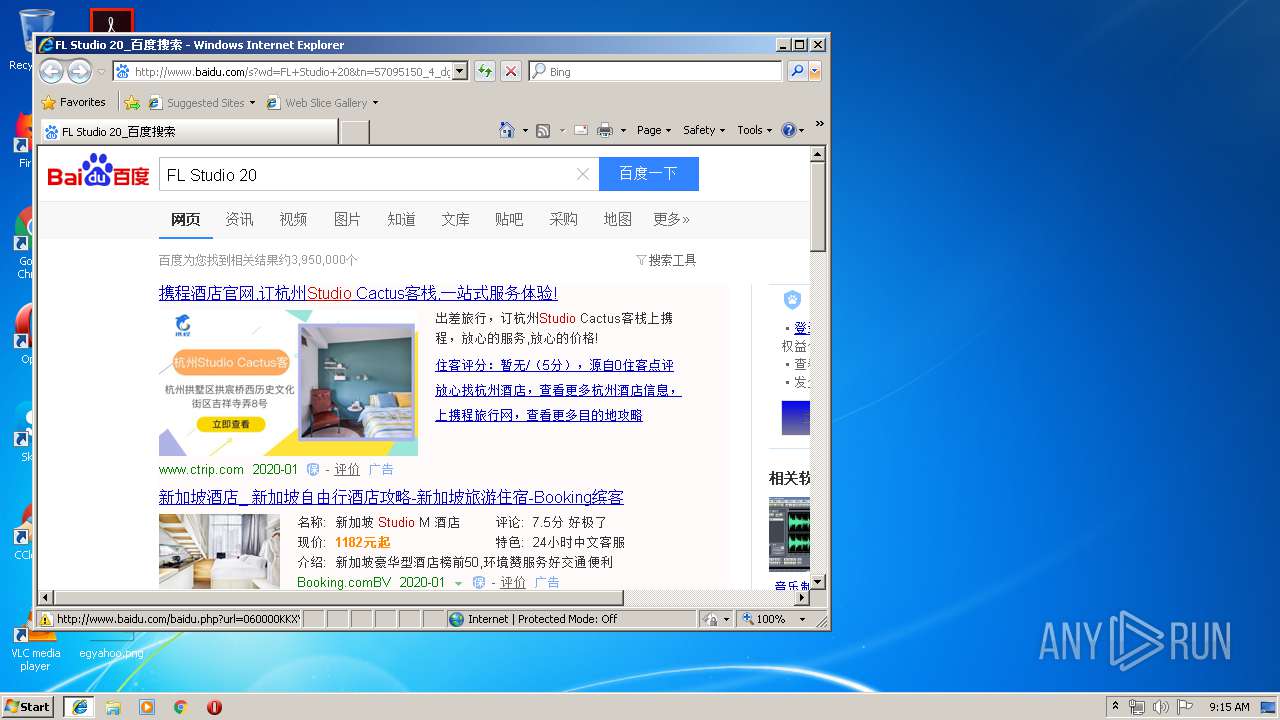Open the Read Mail envelope icon

click(581, 130)
